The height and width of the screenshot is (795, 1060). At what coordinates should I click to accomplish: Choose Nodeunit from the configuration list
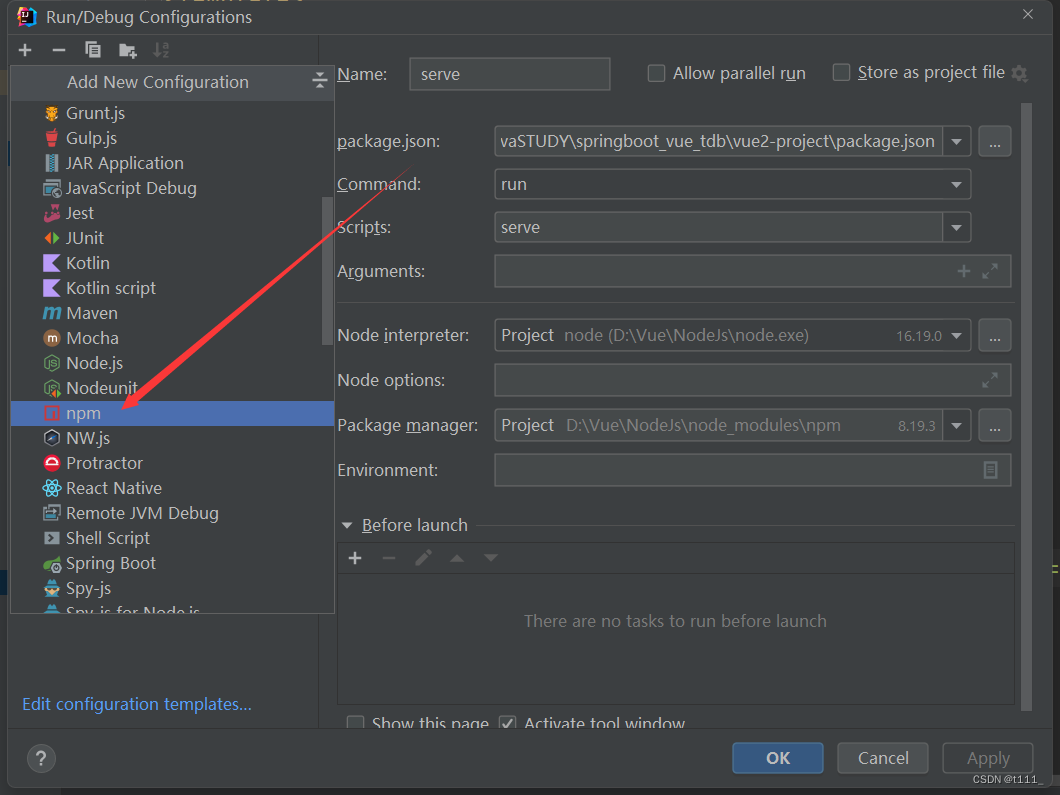coord(172,388)
